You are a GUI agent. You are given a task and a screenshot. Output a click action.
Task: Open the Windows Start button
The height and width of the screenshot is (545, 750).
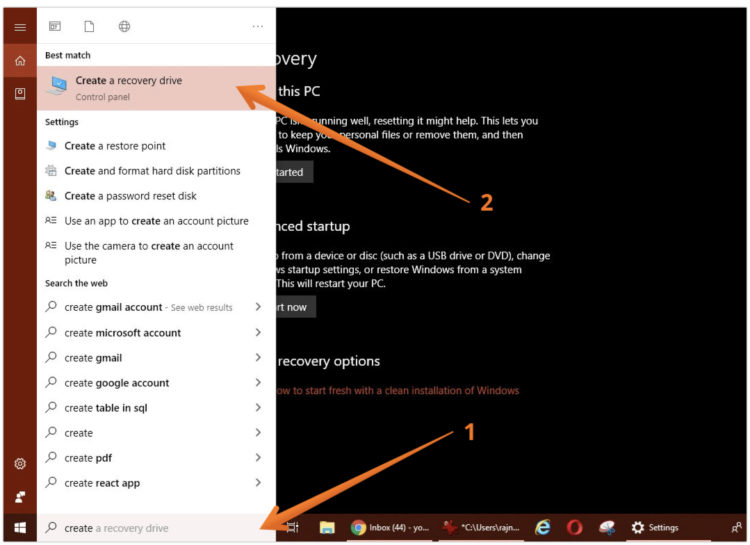tap(20, 527)
